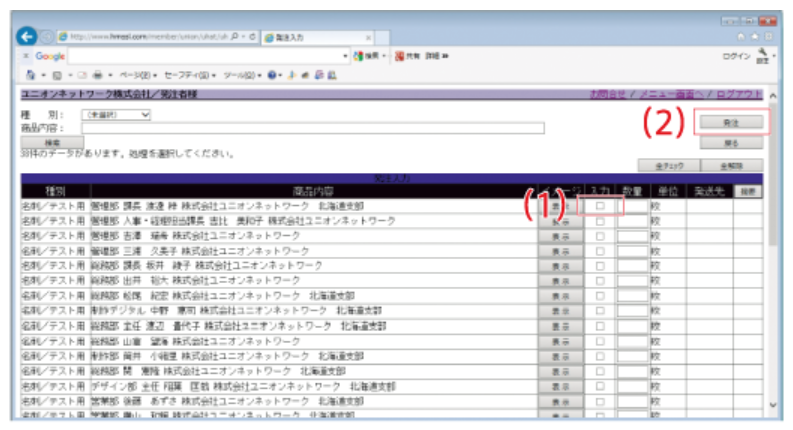Tick the 入力 checkbox for 管理部 課長 row
Screen dimensions: 793x430
[x=600, y=206]
